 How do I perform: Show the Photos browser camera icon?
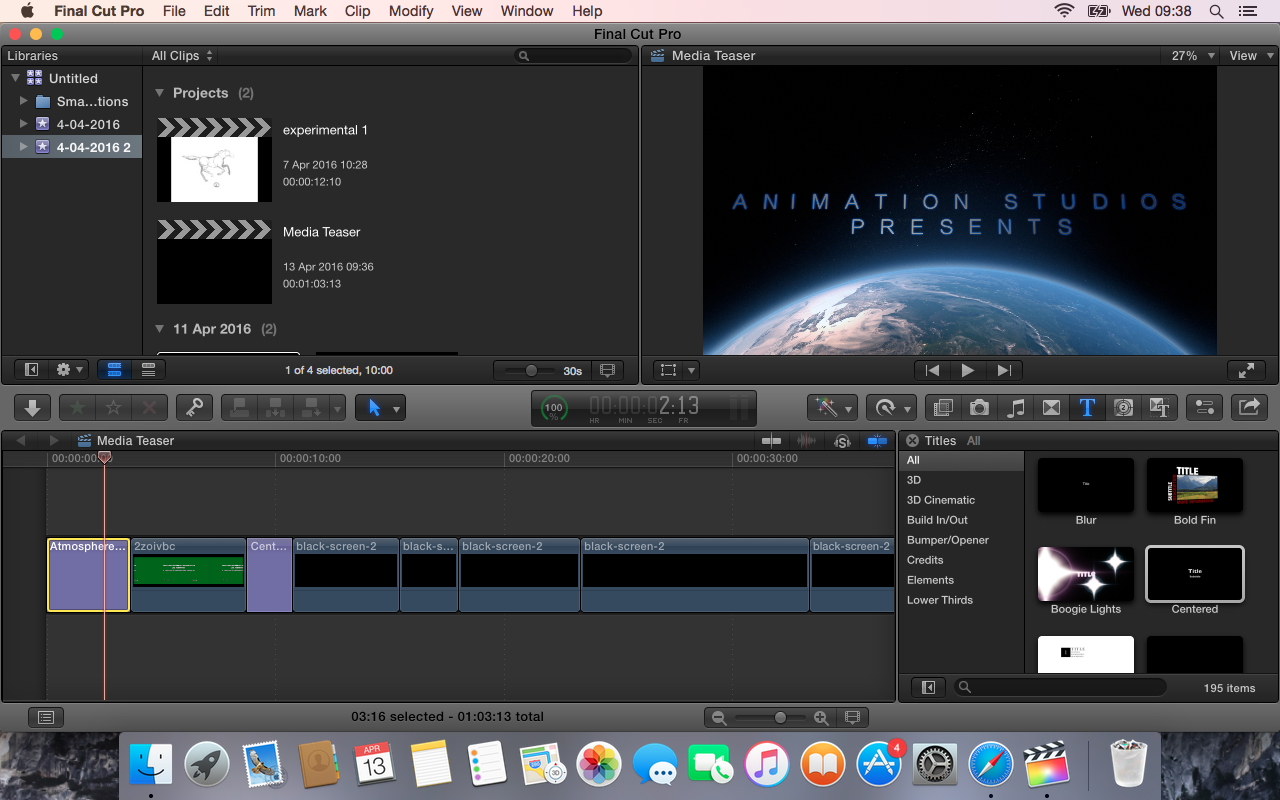click(x=979, y=407)
